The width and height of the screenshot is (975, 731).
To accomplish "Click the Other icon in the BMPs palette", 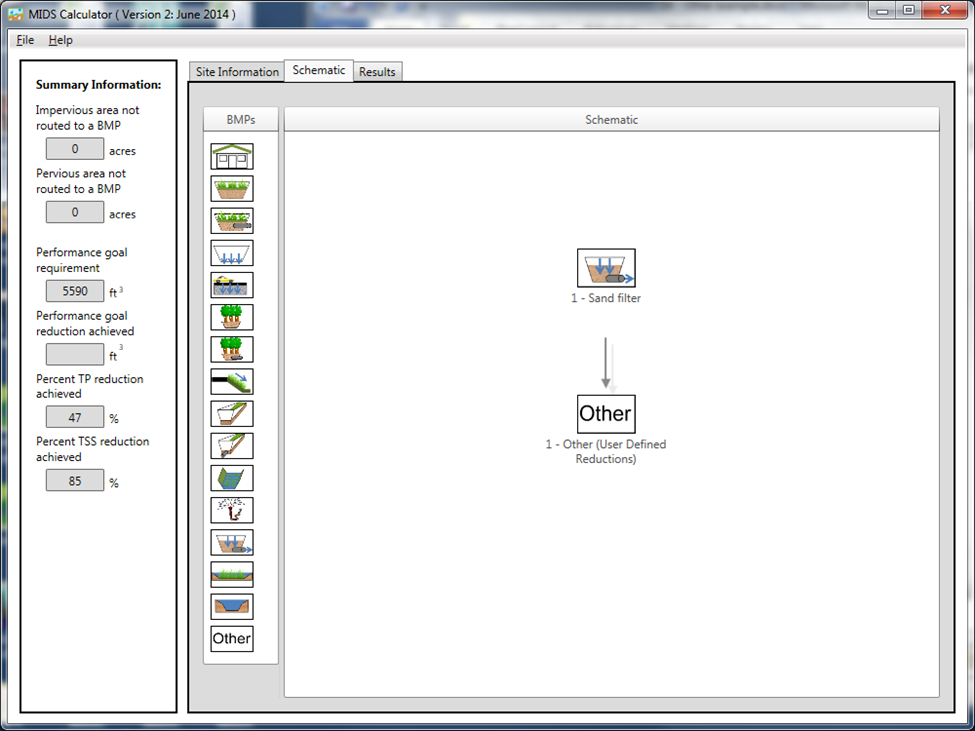I will (x=232, y=638).
